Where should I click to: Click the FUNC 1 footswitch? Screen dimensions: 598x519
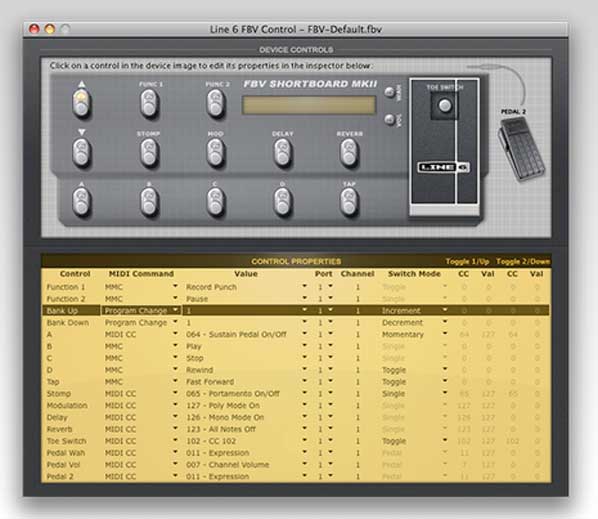149,103
